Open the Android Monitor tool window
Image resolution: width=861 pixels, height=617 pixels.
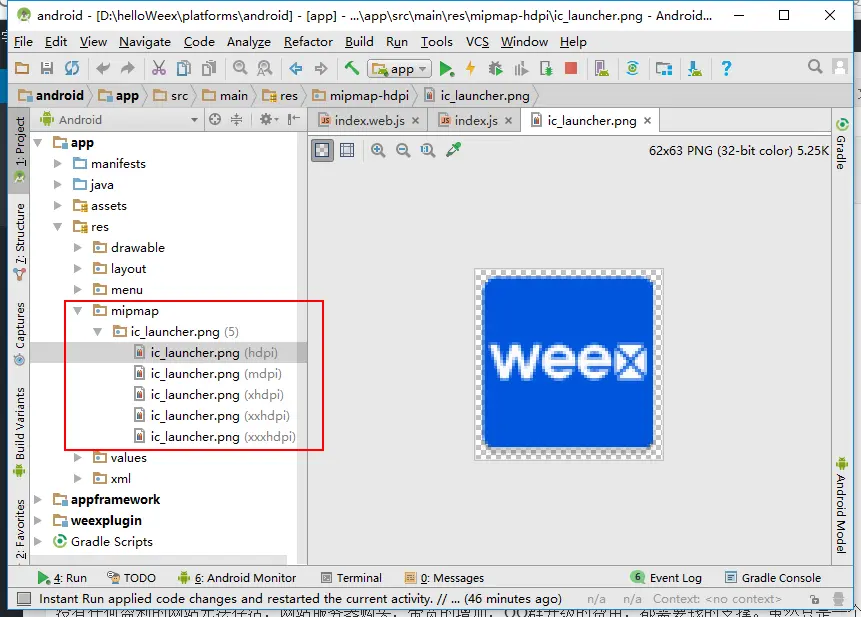(x=237, y=577)
